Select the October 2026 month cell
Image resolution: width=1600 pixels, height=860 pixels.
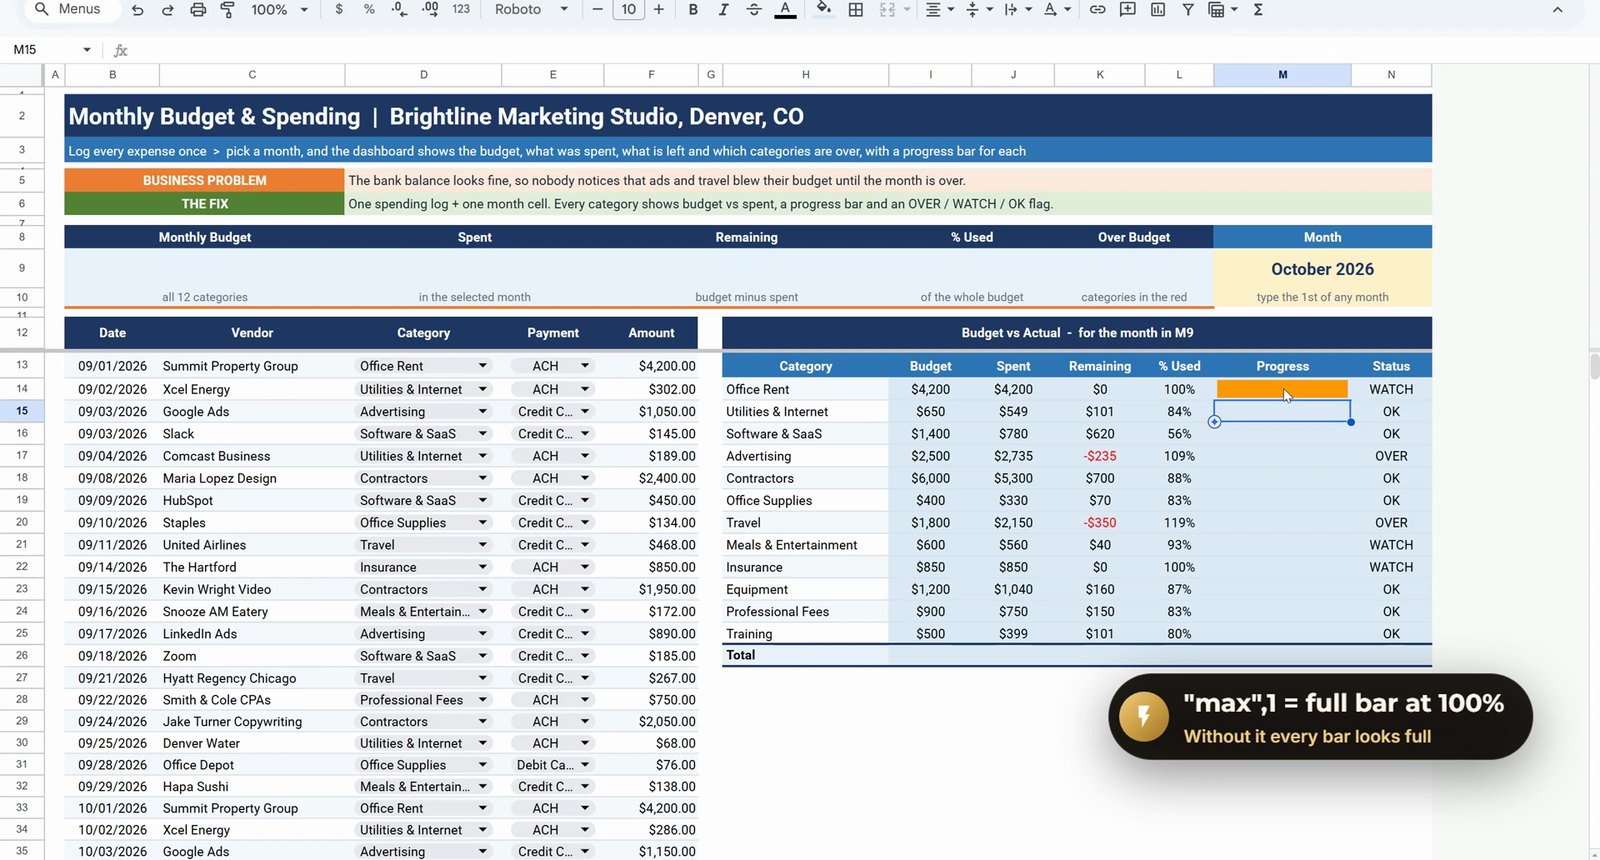pos(1322,269)
